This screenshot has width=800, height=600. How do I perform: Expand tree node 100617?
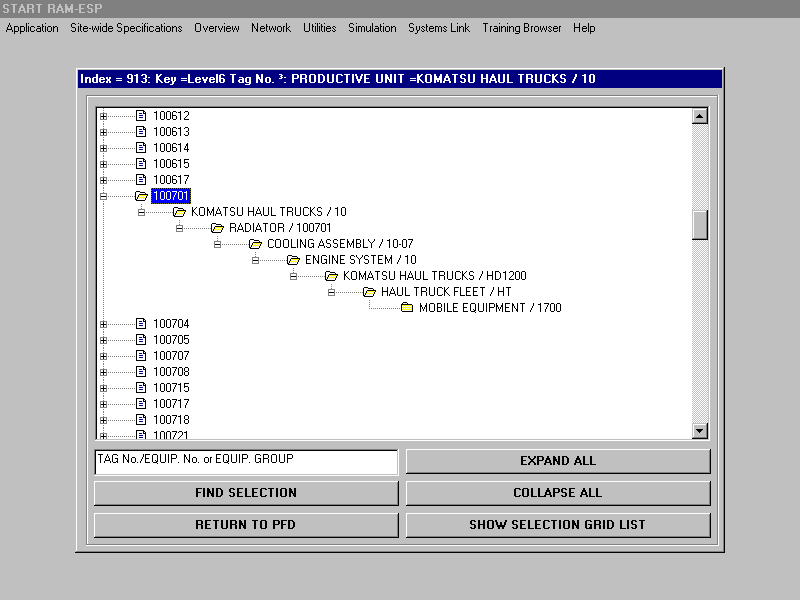pos(104,180)
